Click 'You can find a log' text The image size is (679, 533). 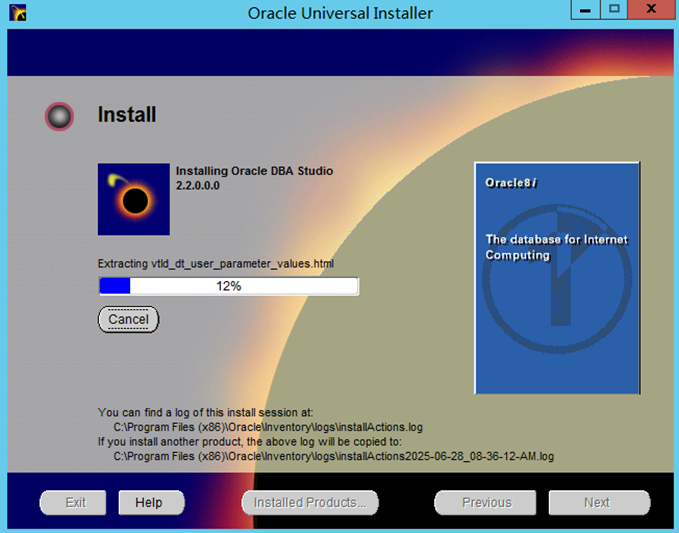[205, 412]
